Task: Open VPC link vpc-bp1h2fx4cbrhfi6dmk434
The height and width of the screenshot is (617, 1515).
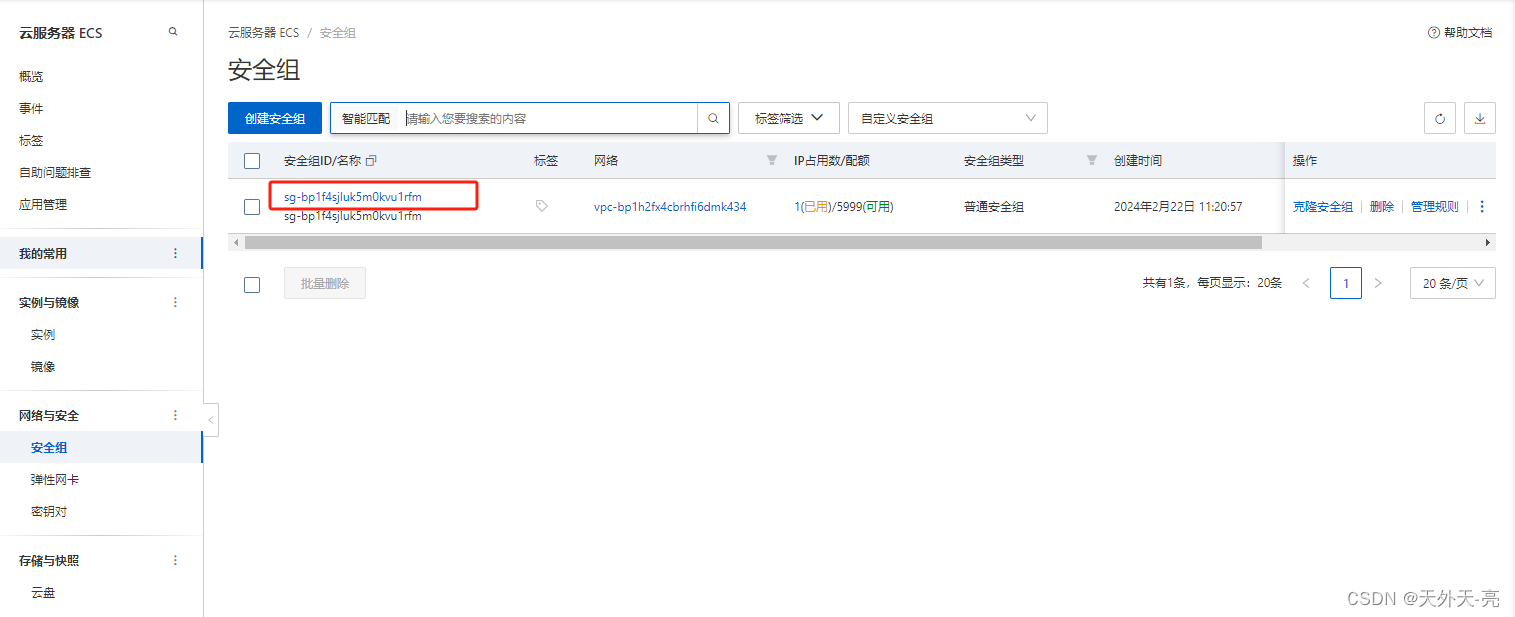Action: click(670, 207)
